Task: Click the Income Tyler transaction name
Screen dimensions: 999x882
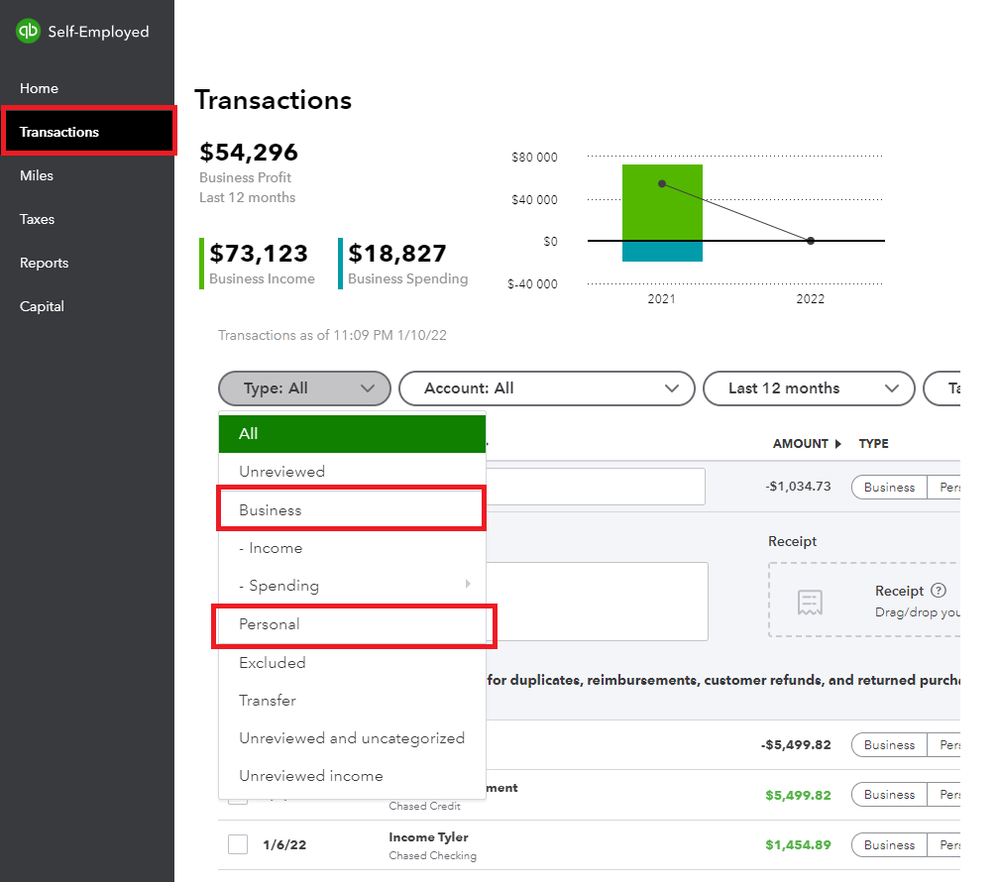Action: pos(428,837)
